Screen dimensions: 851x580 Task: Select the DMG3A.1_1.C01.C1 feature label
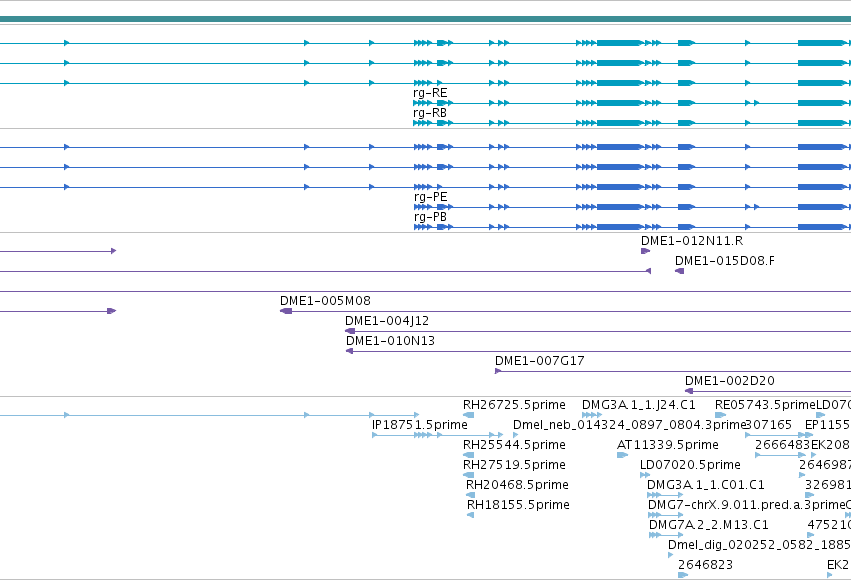(x=706, y=485)
